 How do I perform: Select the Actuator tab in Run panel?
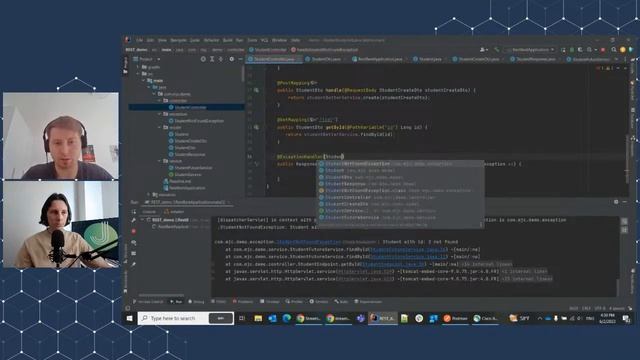(174, 212)
